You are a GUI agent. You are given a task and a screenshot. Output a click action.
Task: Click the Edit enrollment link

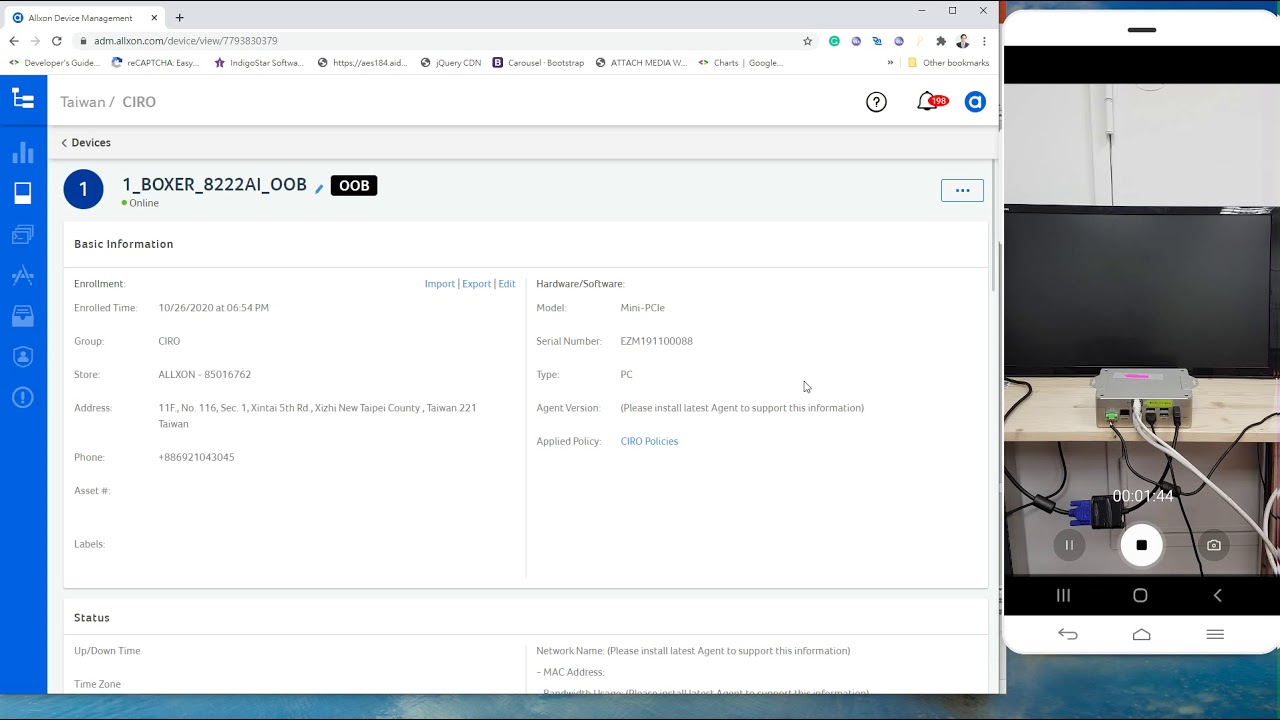[x=507, y=284]
